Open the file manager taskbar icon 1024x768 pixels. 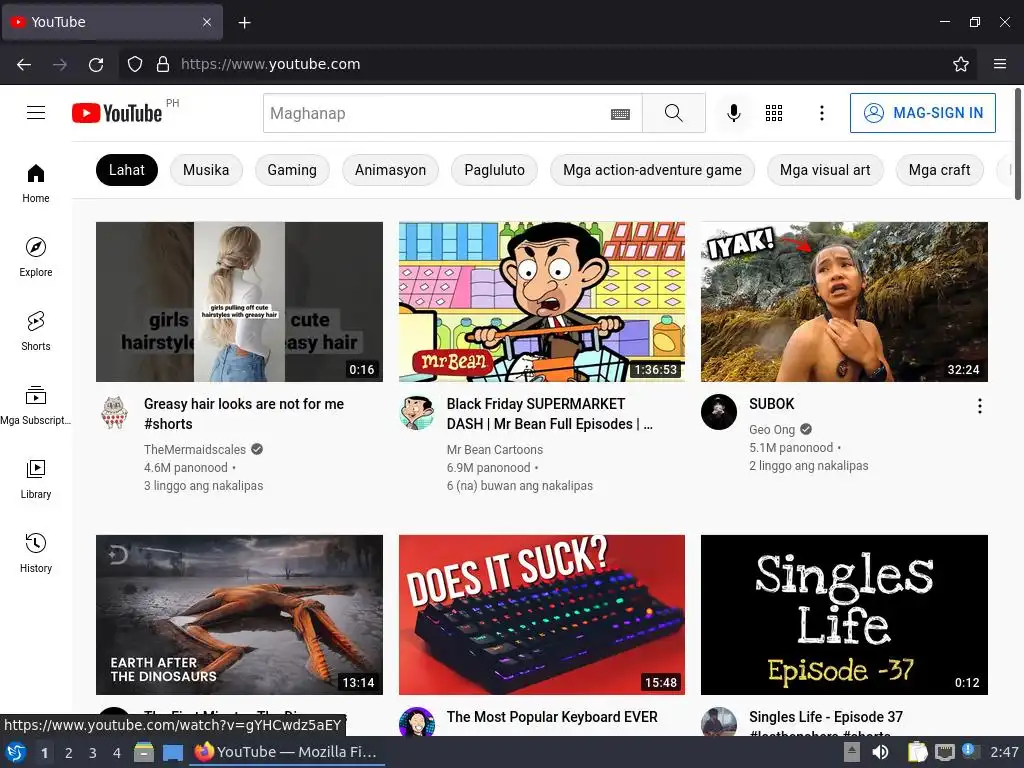[144, 752]
